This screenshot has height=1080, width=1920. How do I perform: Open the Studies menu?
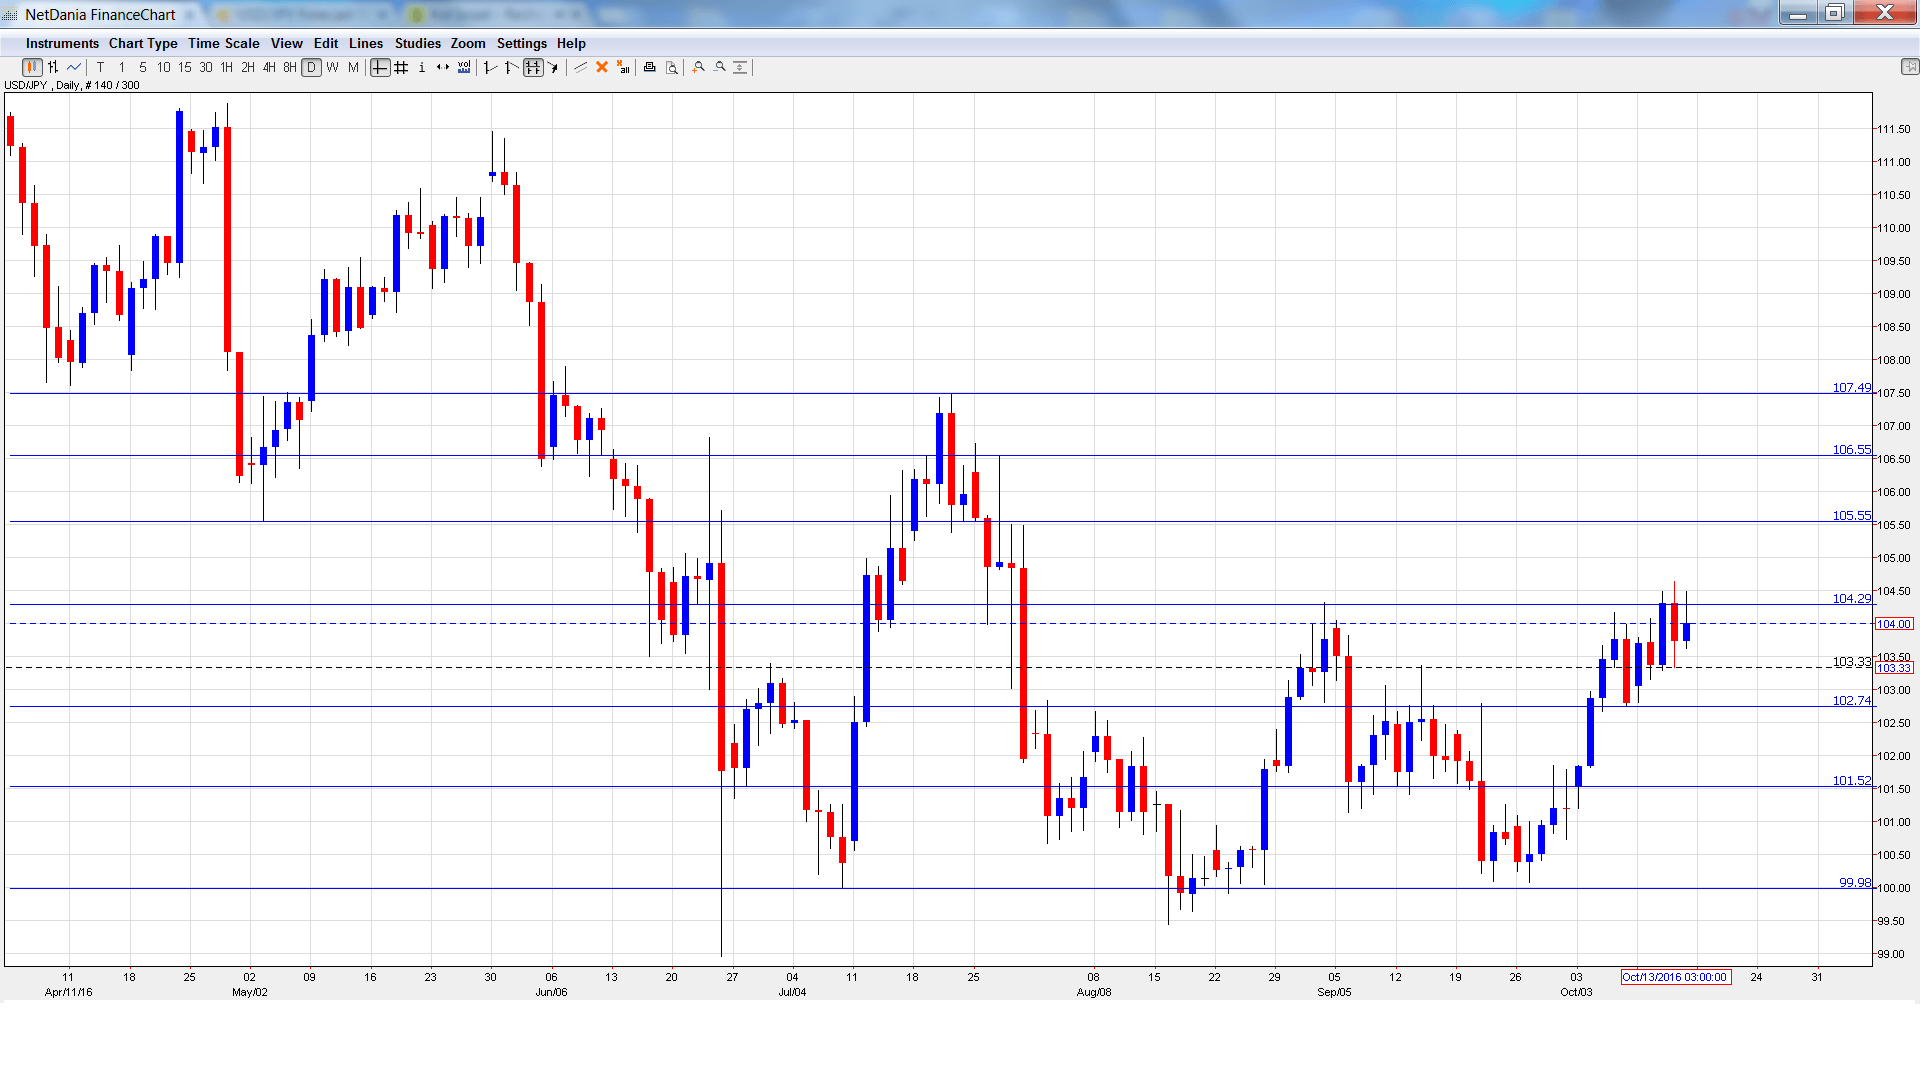pos(417,43)
